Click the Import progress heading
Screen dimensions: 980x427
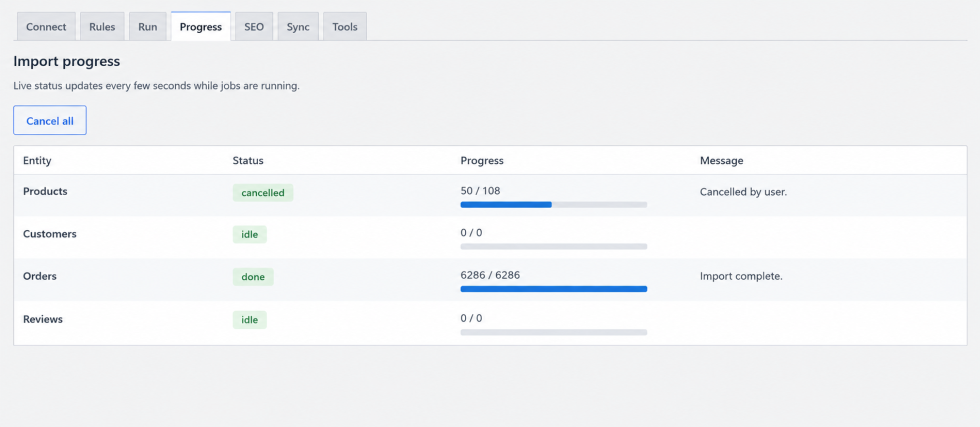[x=67, y=61]
